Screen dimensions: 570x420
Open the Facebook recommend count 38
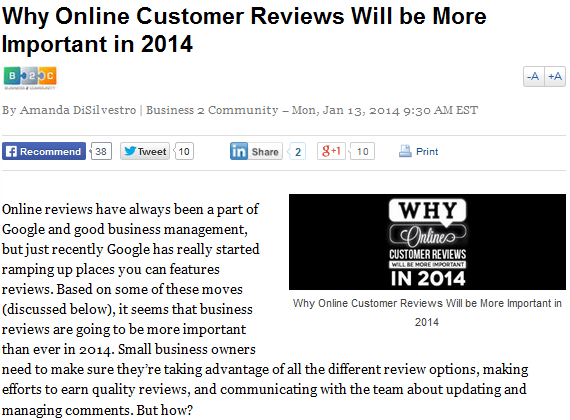coord(101,151)
